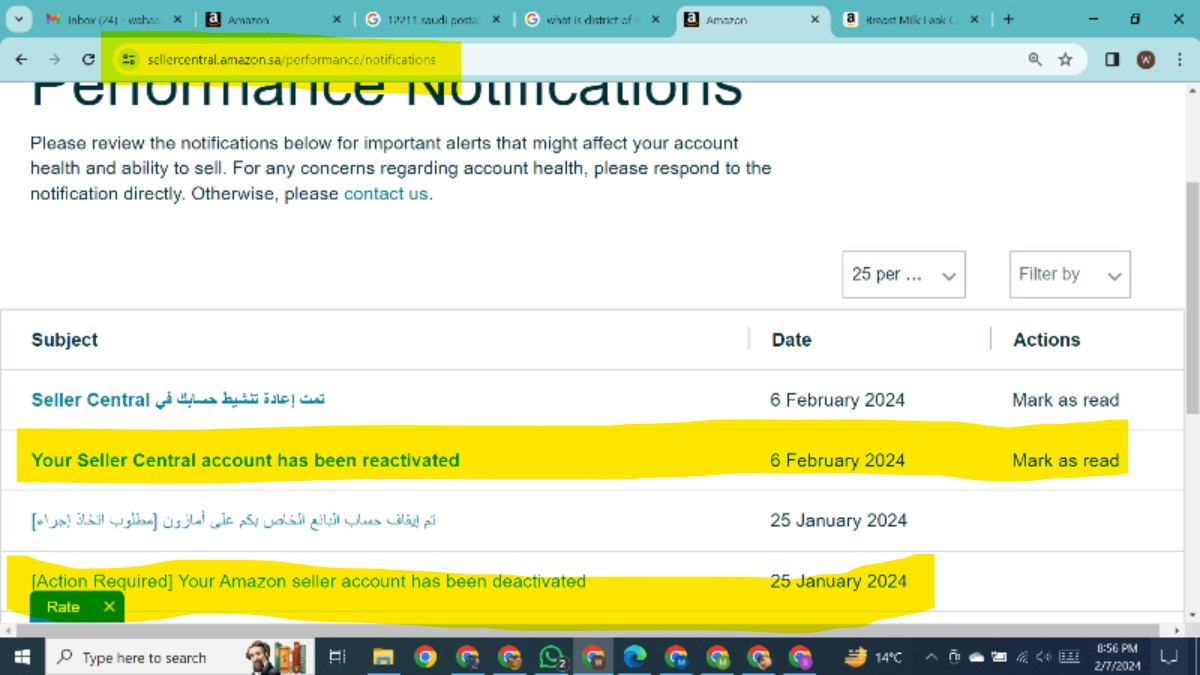Dismiss the Rate popup with its X
The width and height of the screenshot is (1200, 675).
coord(109,607)
